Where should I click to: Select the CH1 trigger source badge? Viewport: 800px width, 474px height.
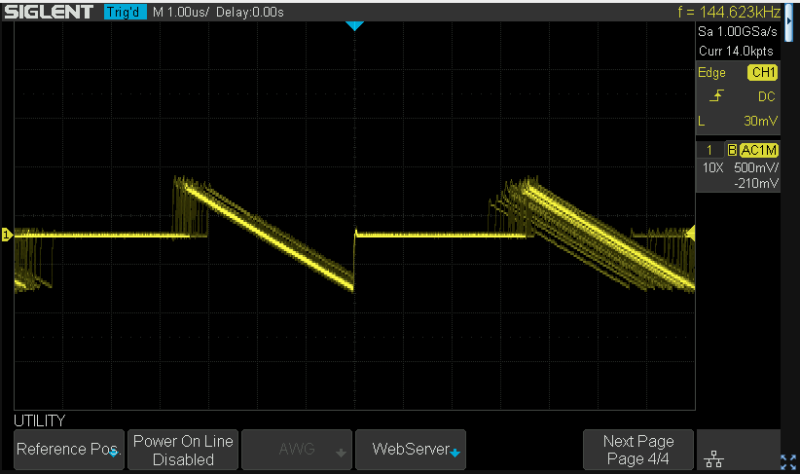pyautogui.click(x=763, y=73)
